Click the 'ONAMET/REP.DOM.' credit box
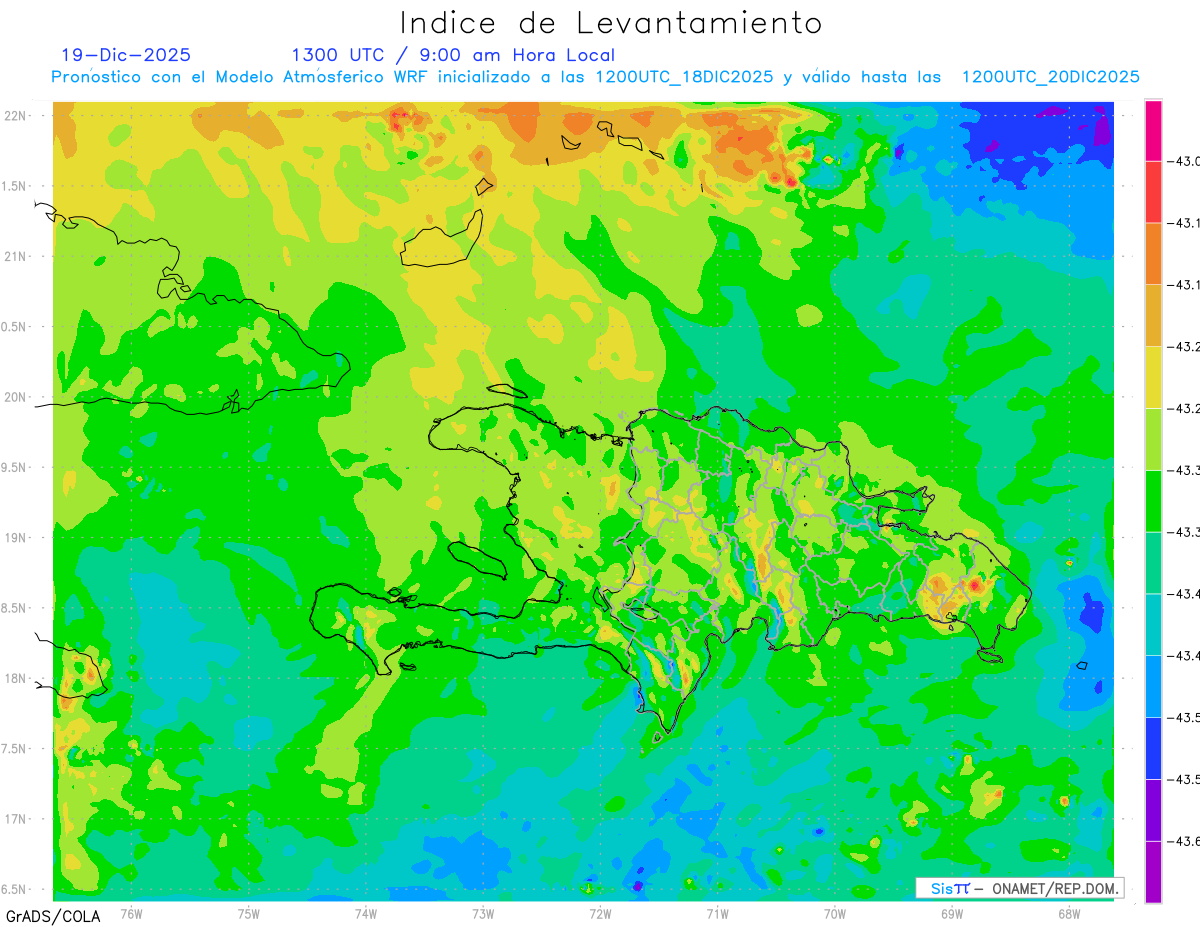Viewport: 1200px width, 927px height. click(x=1019, y=888)
